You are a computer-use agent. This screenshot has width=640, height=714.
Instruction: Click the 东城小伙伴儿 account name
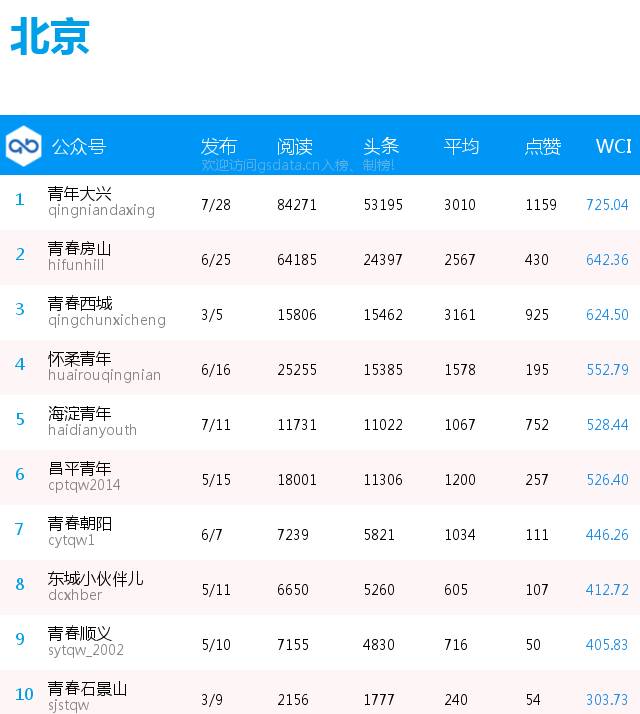coord(95,579)
